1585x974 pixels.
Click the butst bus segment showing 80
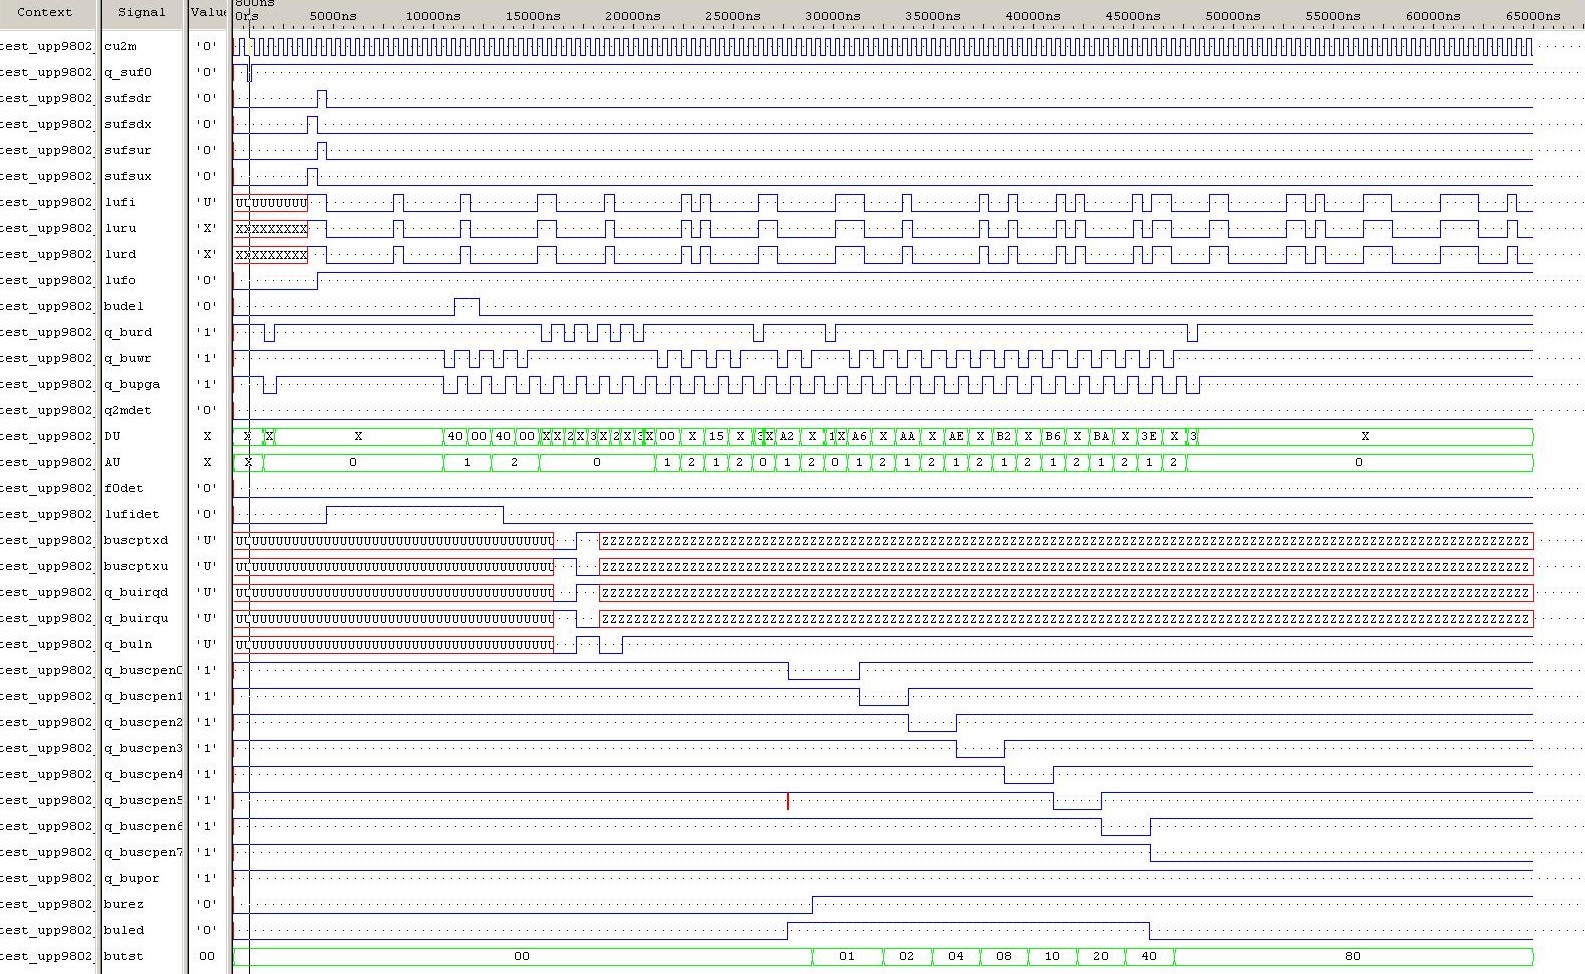(x=1352, y=956)
